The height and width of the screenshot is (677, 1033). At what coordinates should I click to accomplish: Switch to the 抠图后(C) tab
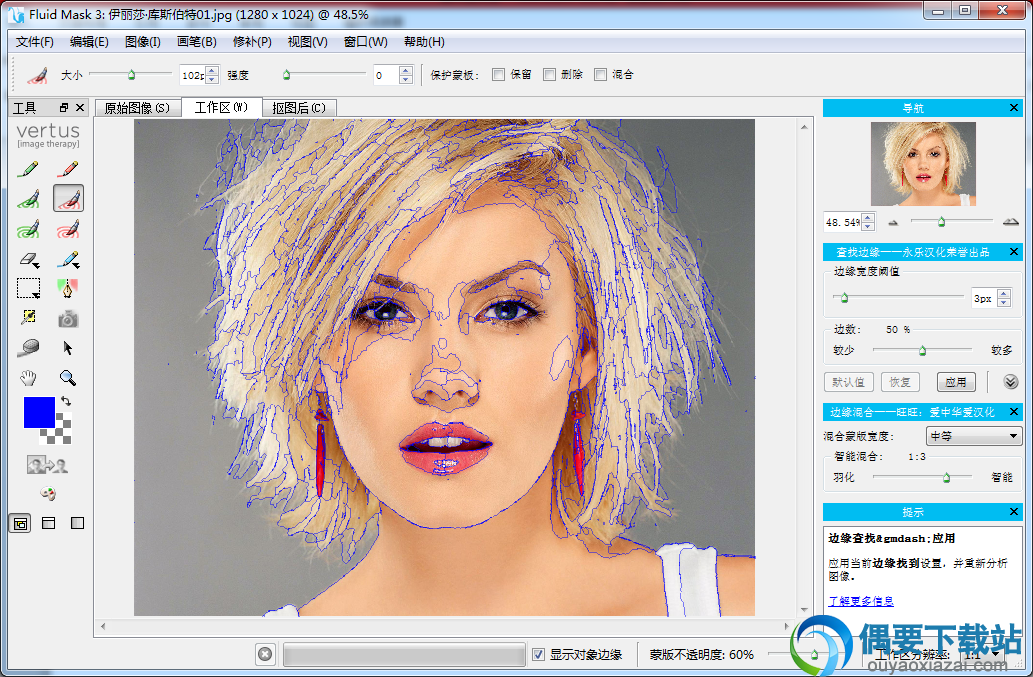click(299, 108)
